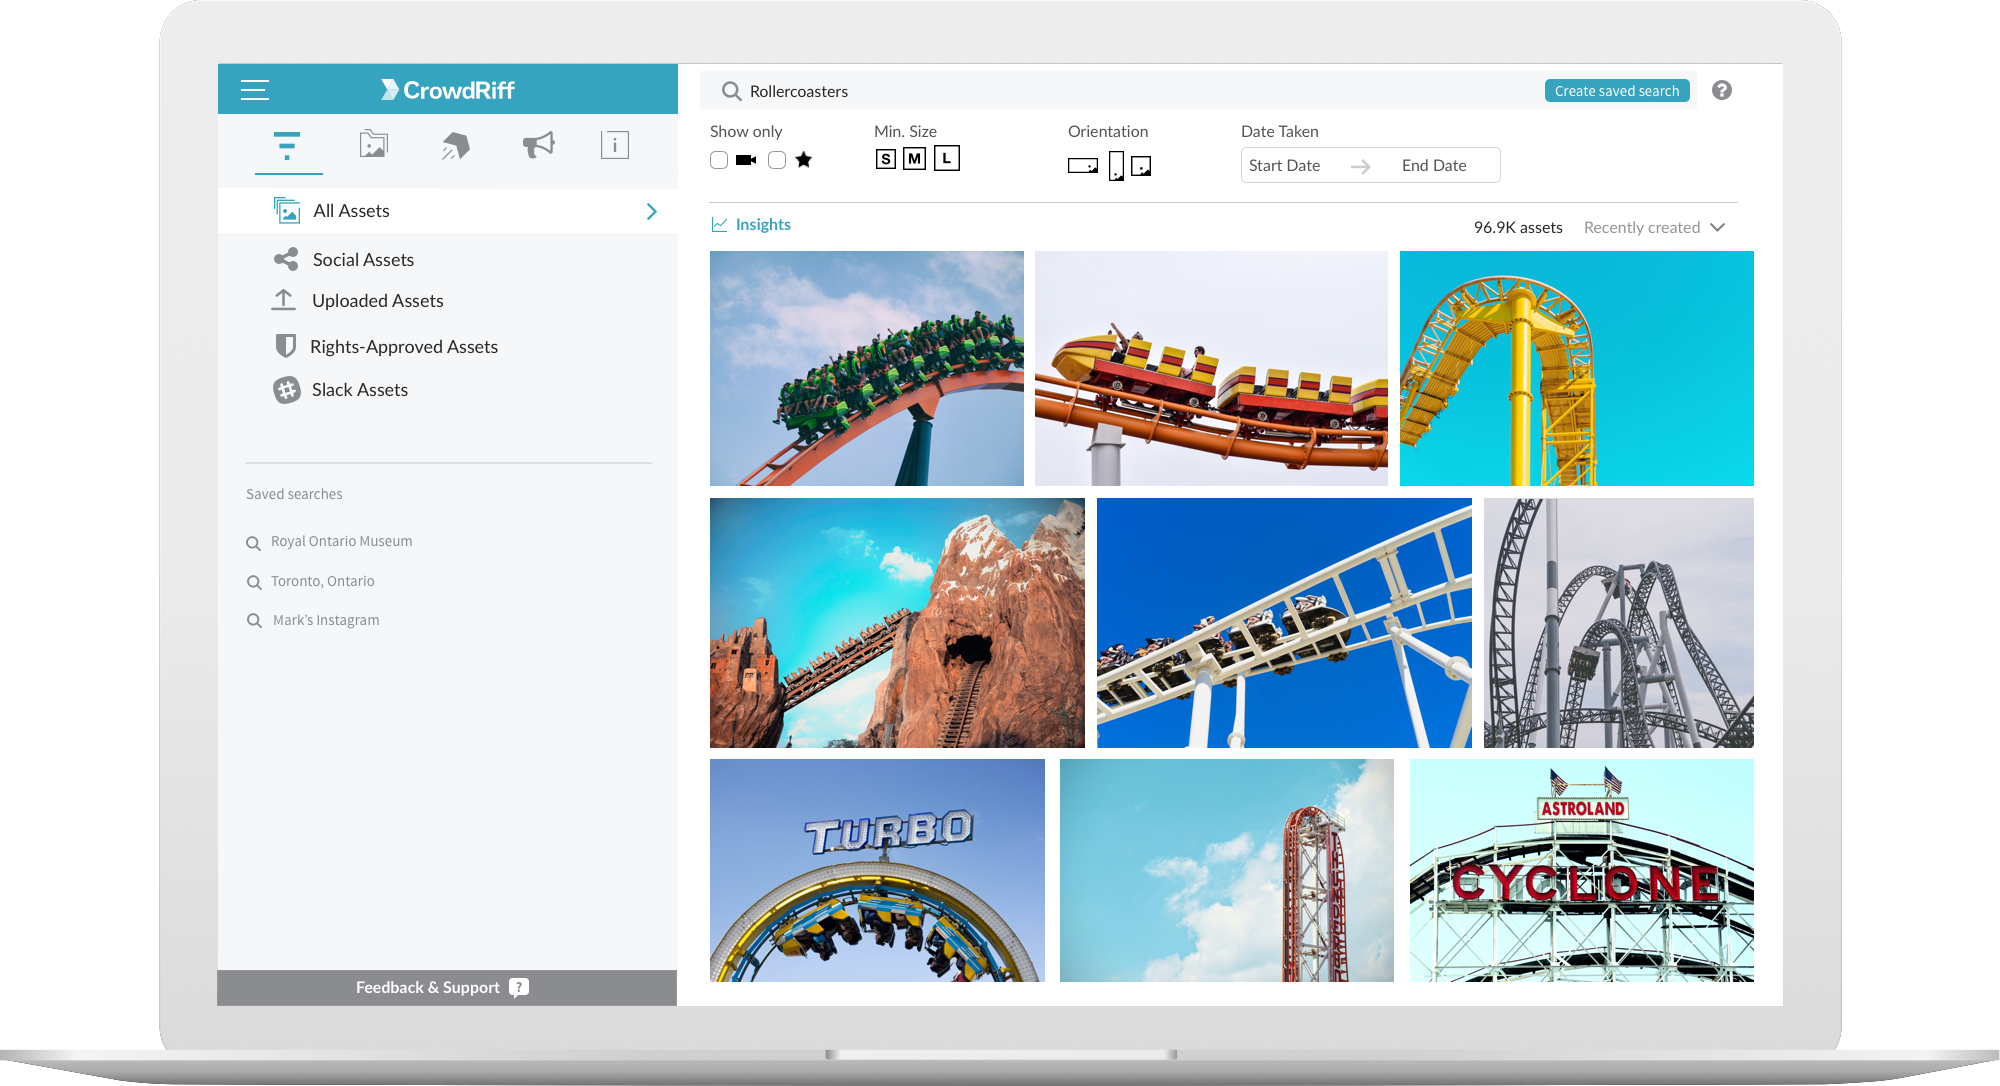
Task: Open saved search Royal Ontario Museum
Action: [x=341, y=541]
